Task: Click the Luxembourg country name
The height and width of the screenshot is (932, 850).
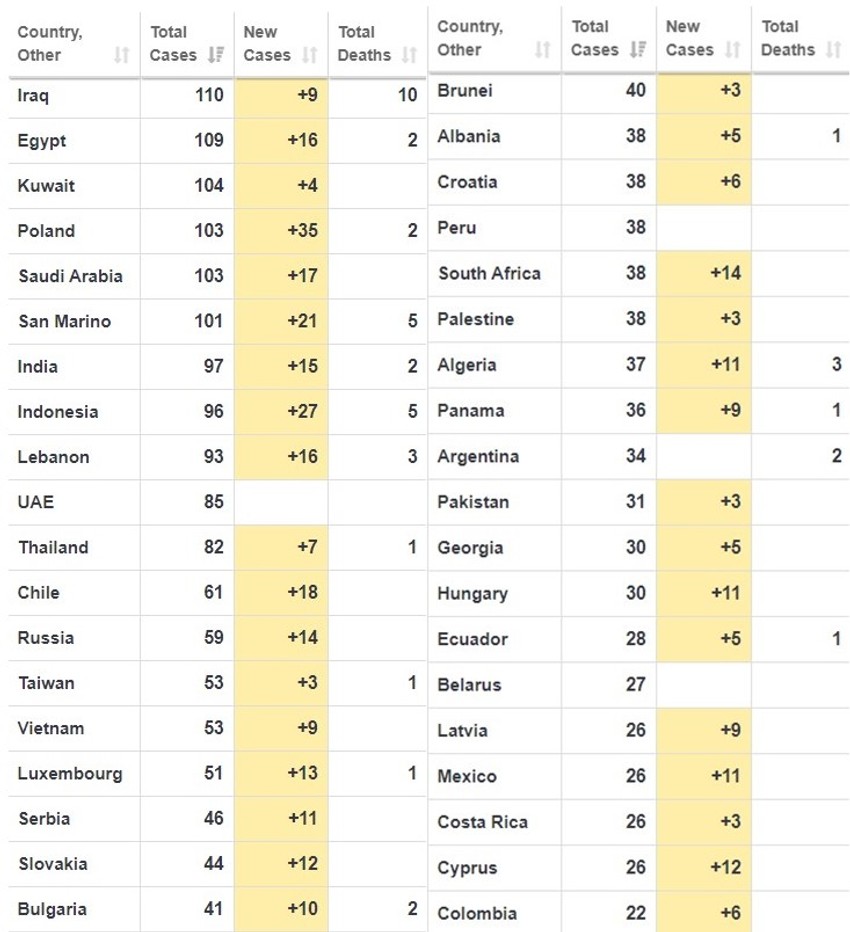Action: (x=70, y=773)
